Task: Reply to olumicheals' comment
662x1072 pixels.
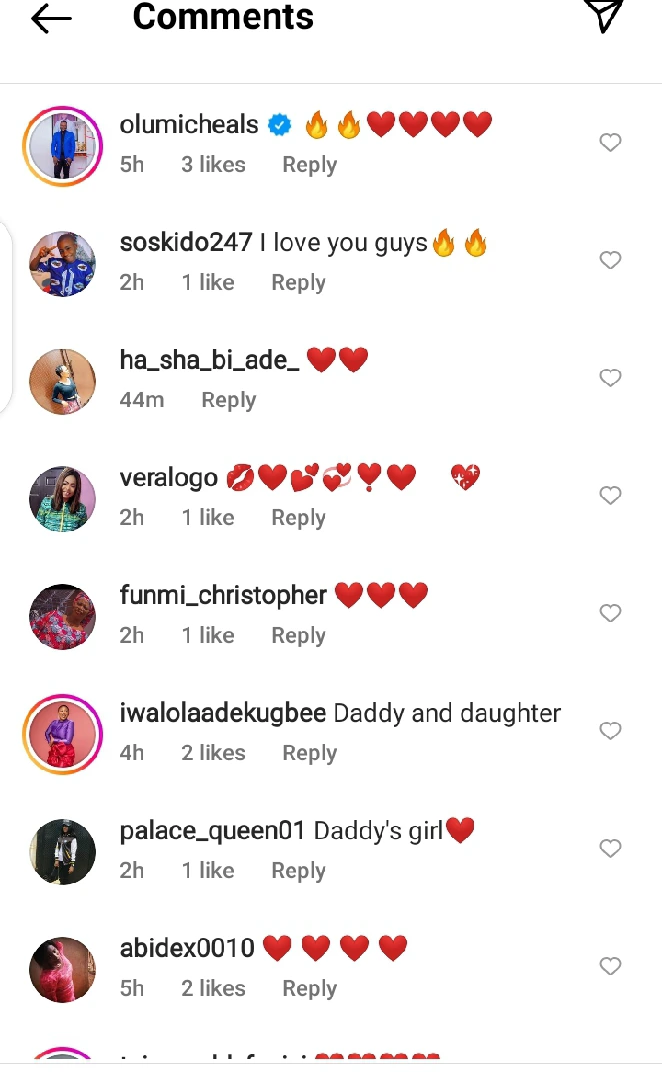Action: 310,165
